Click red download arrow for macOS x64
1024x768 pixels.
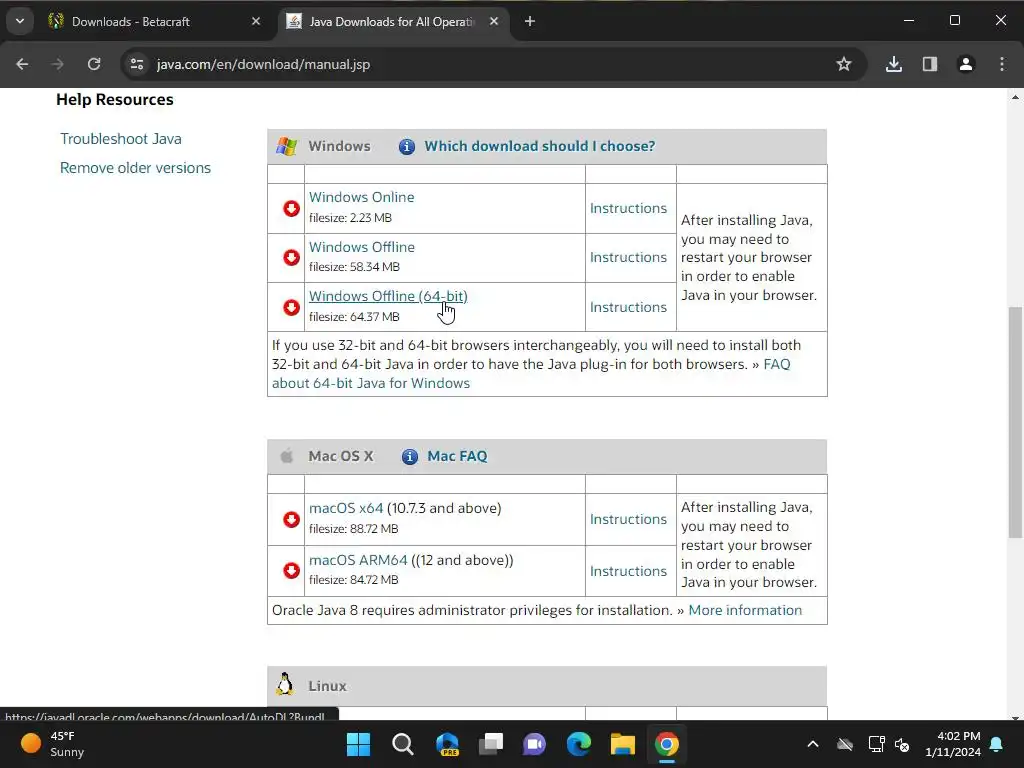291,519
